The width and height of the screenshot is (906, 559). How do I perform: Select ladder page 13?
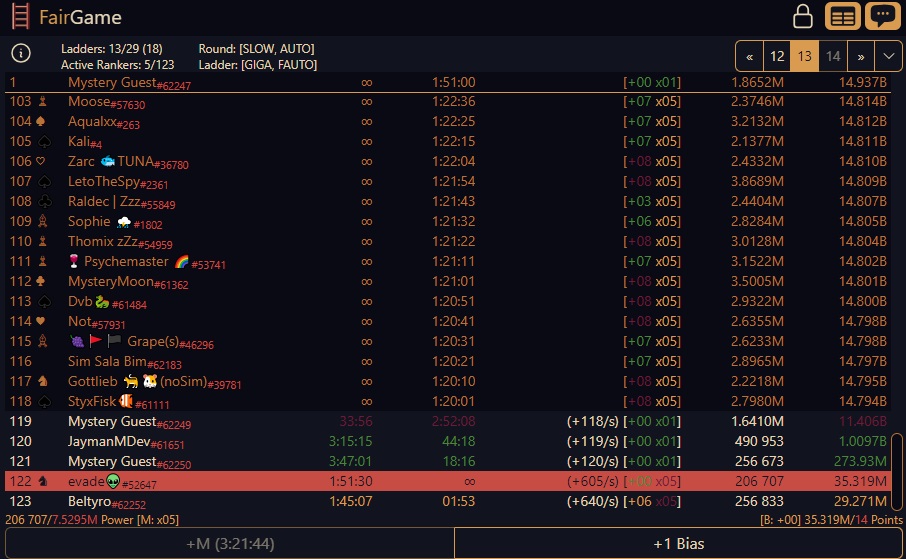pyautogui.click(x=804, y=56)
